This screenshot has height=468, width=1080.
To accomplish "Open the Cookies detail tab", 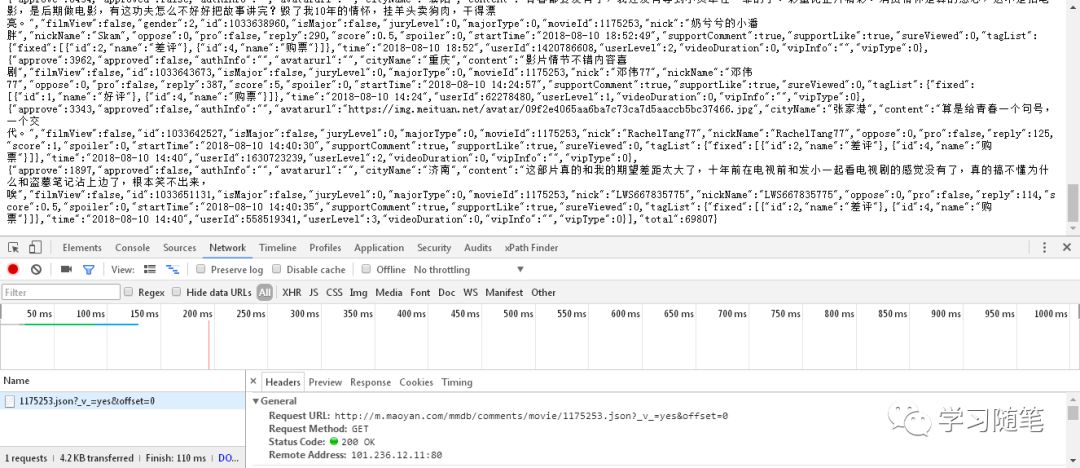I will (416, 382).
